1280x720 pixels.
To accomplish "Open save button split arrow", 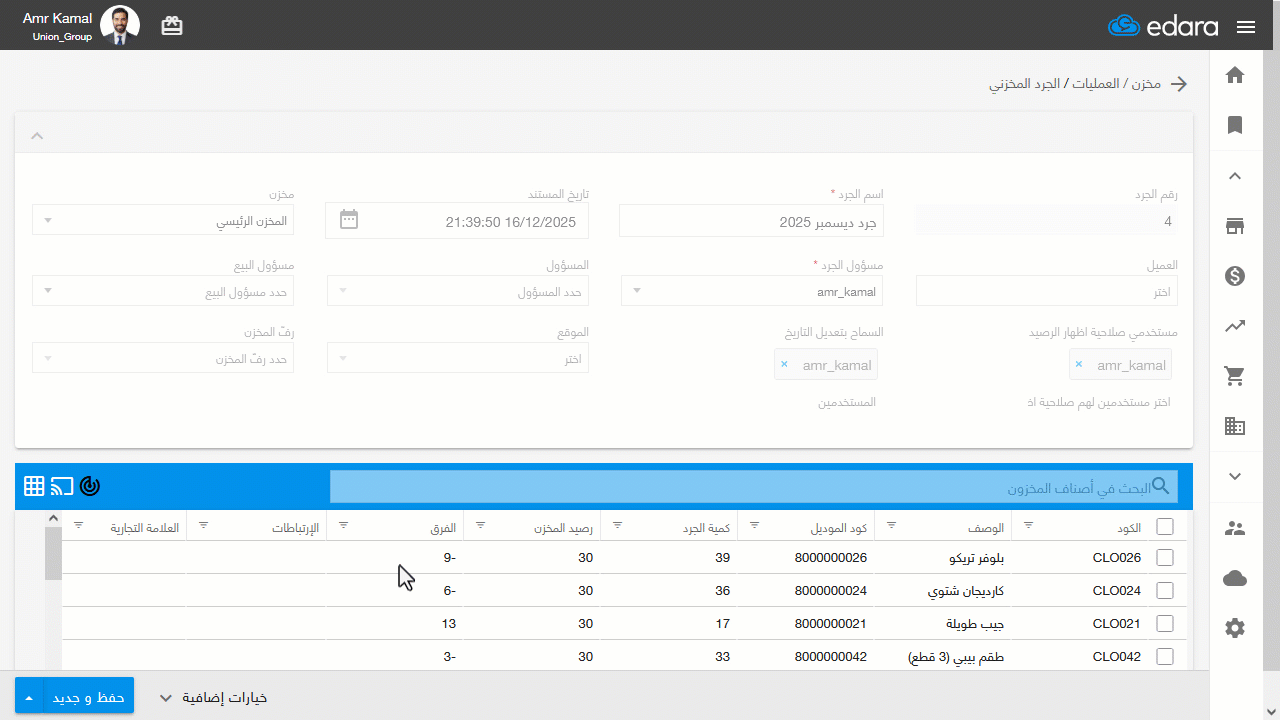I will click(30, 697).
